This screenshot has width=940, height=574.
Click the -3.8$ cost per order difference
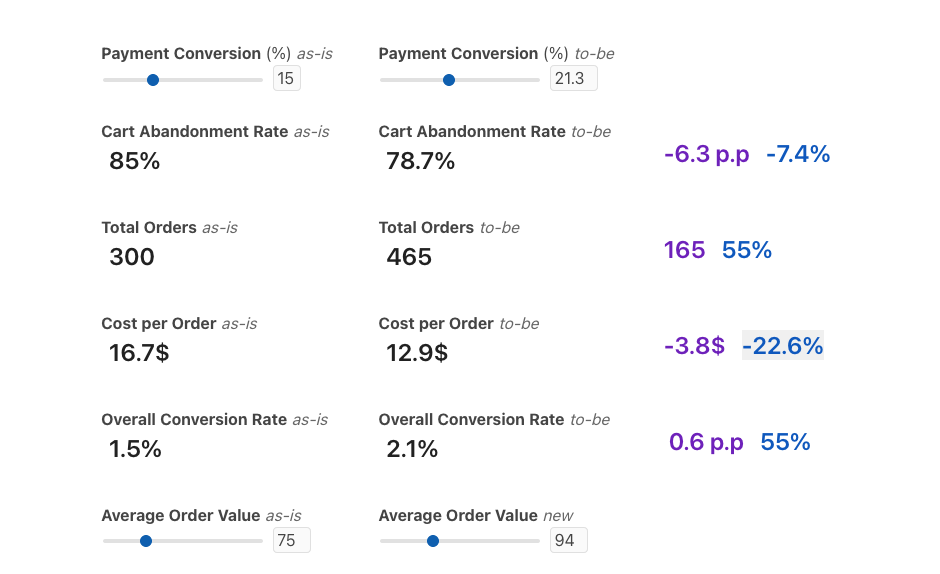(x=694, y=346)
